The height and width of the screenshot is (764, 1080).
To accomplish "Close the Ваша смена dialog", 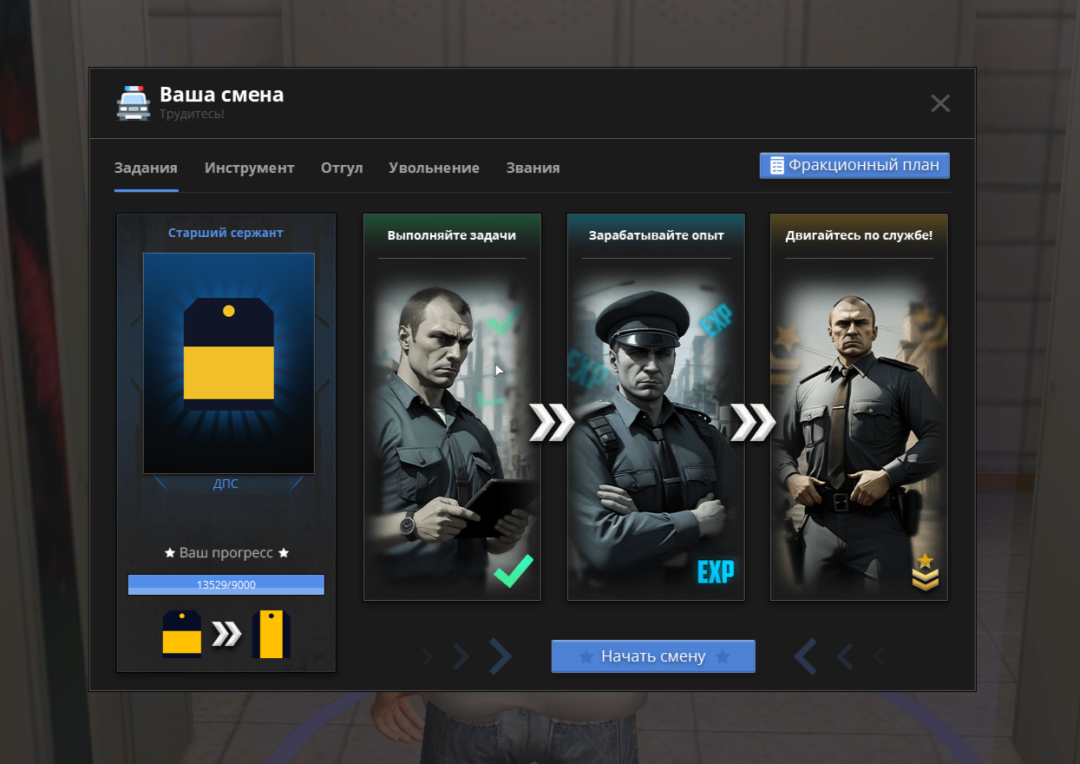I will click(x=940, y=103).
